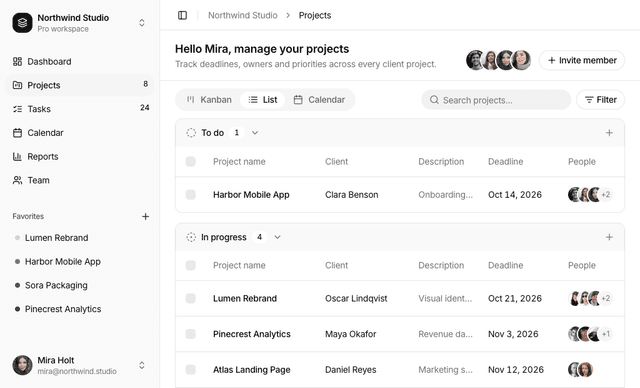Click the Invite member button

coord(582,60)
